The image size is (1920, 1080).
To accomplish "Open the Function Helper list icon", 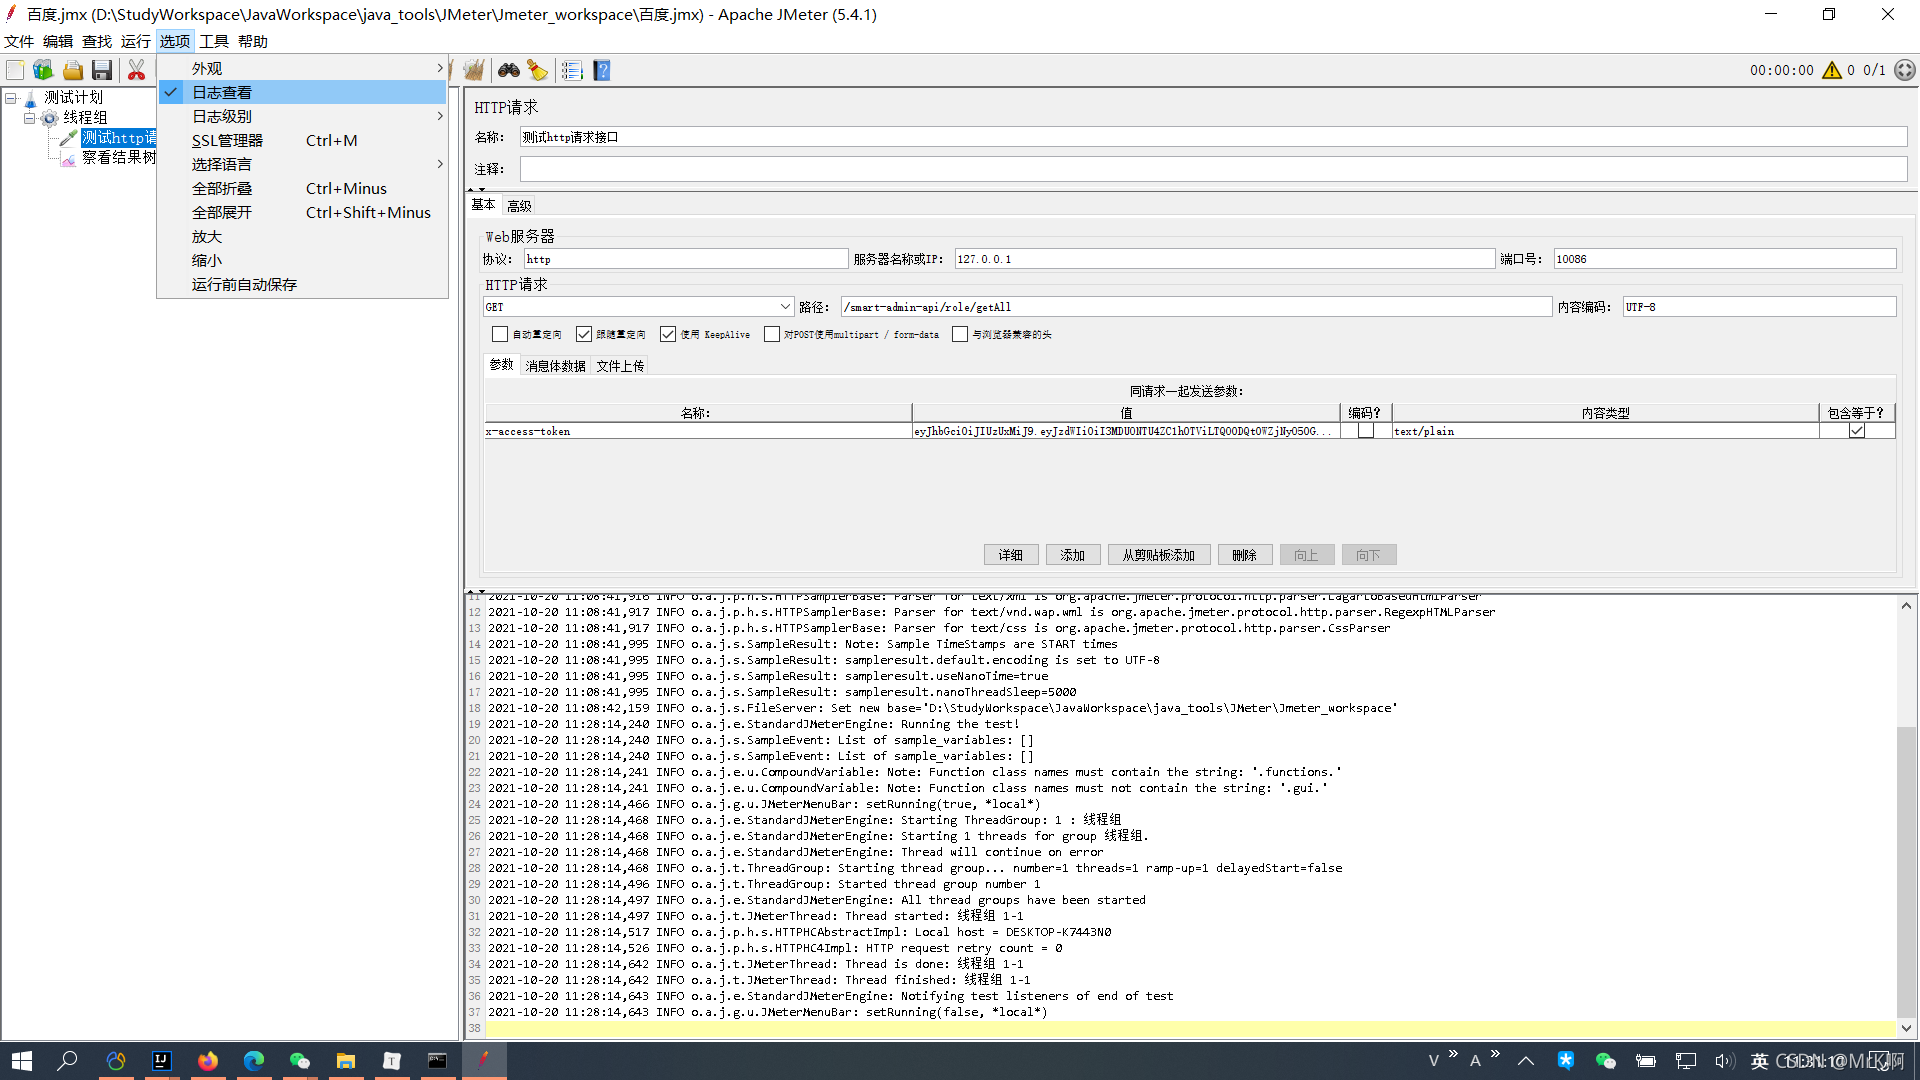I will tap(572, 70).
